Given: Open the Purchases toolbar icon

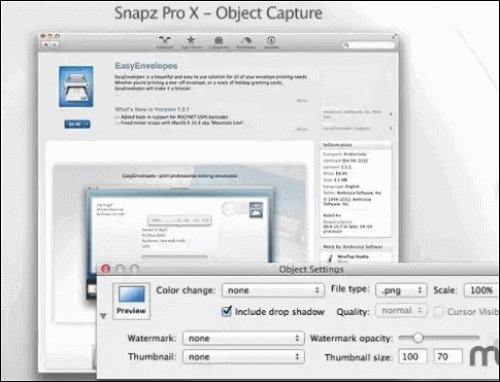Looking at the screenshot, I should [246, 42].
